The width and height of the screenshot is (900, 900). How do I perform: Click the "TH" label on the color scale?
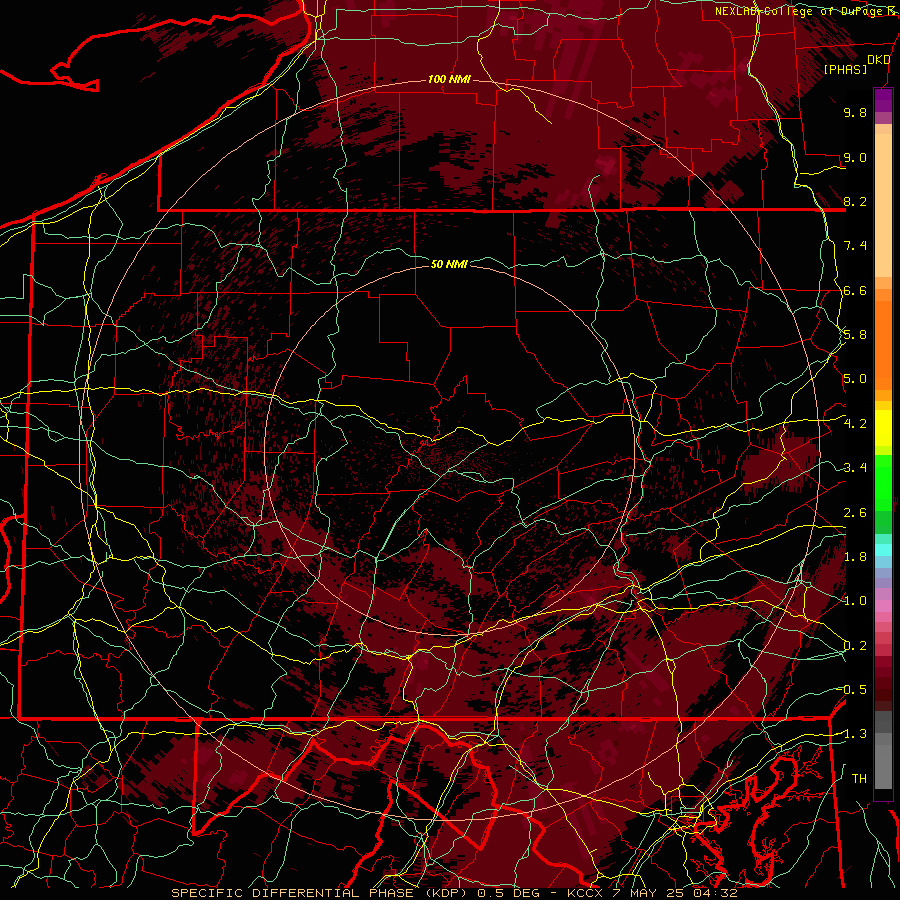click(859, 779)
